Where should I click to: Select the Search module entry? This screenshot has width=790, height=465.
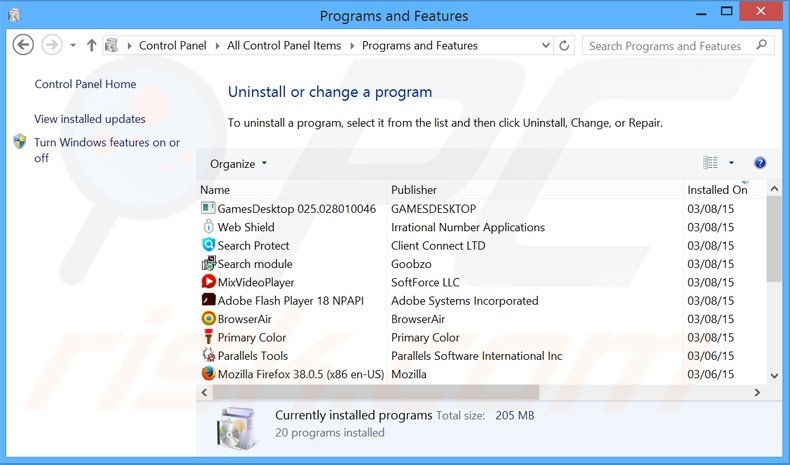254,264
